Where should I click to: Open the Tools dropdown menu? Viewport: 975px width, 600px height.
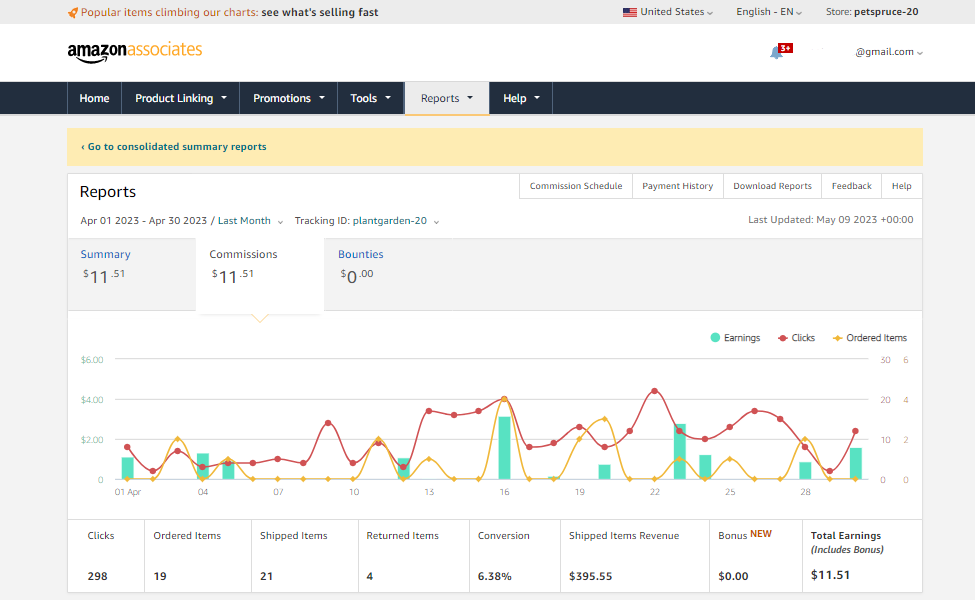pyautogui.click(x=371, y=98)
